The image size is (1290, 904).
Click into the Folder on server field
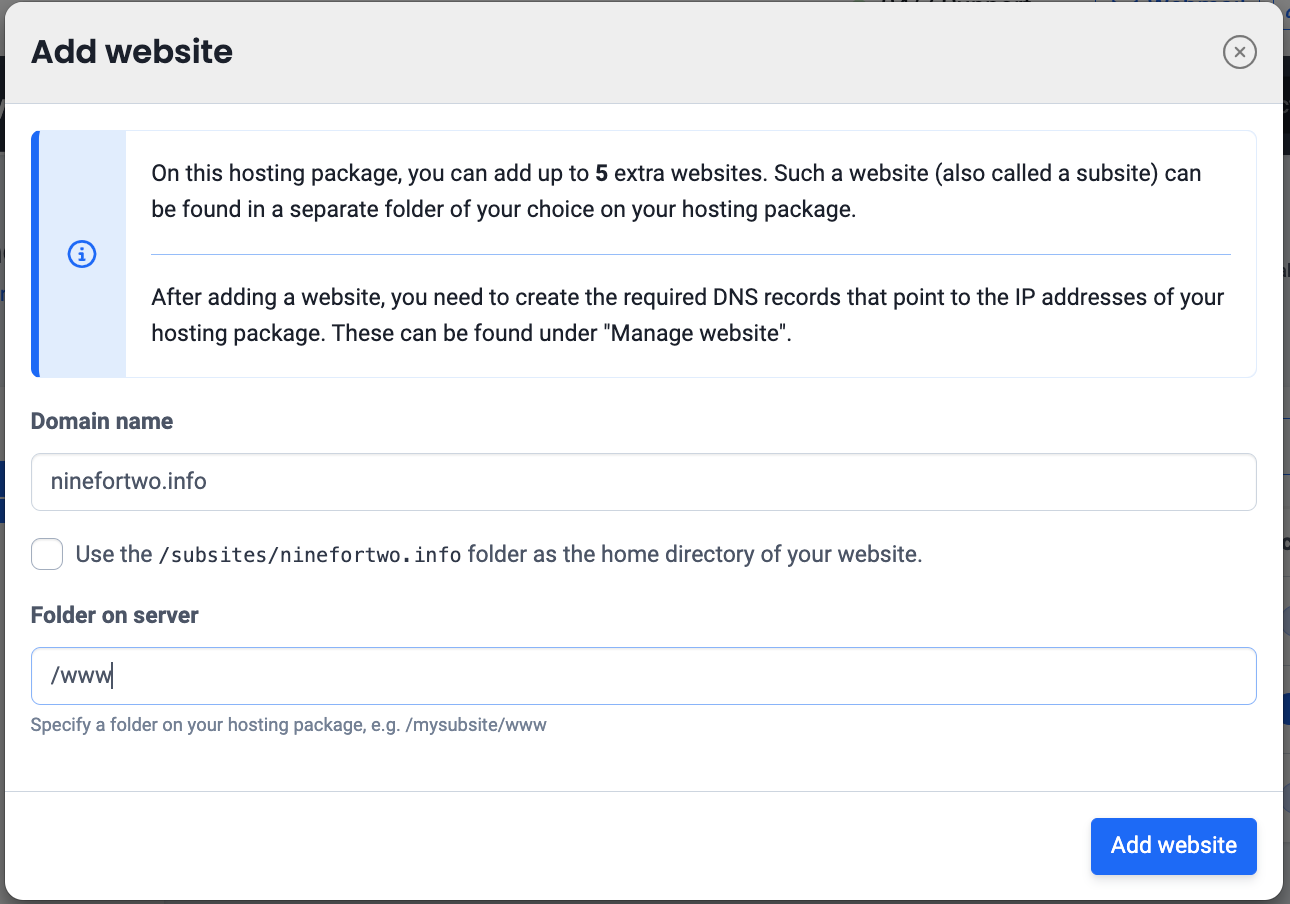(x=643, y=676)
